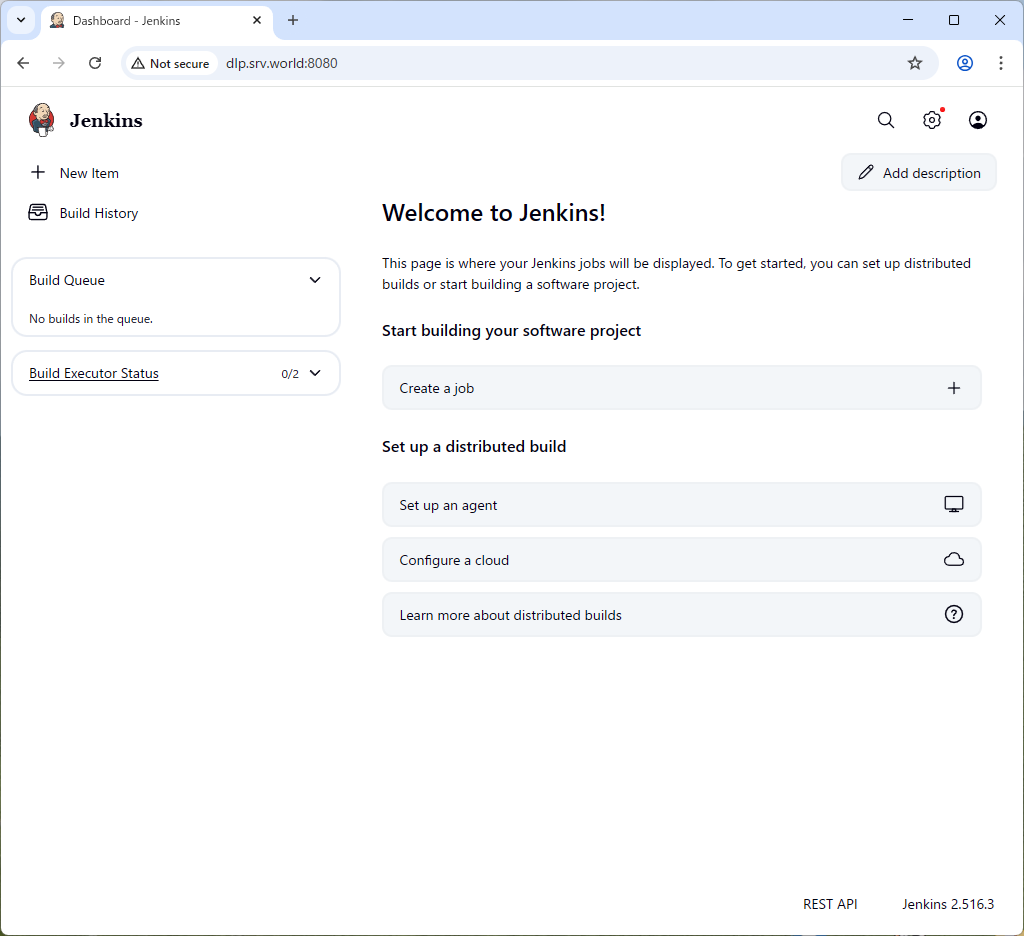Screen dimensions: 1024x936
Task: Click the cloud icon on Configure a cloud
Action: click(954, 560)
